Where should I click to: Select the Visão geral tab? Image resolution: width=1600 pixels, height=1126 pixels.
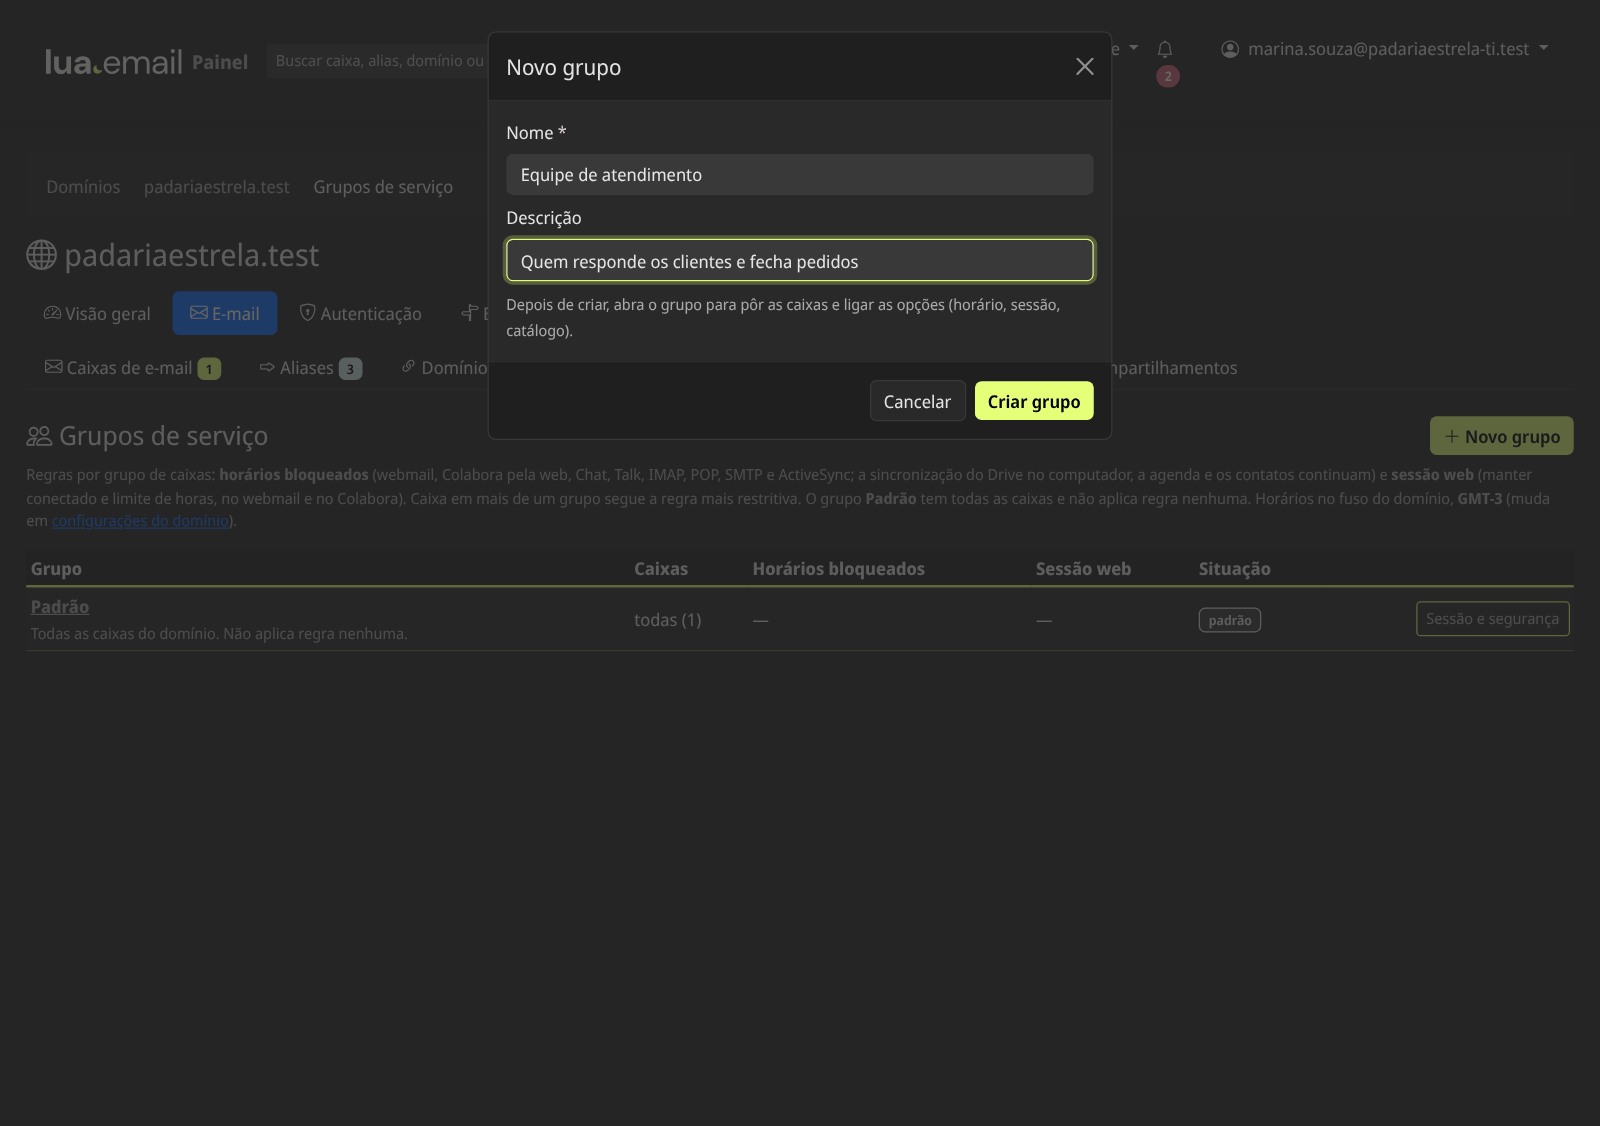coord(97,314)
